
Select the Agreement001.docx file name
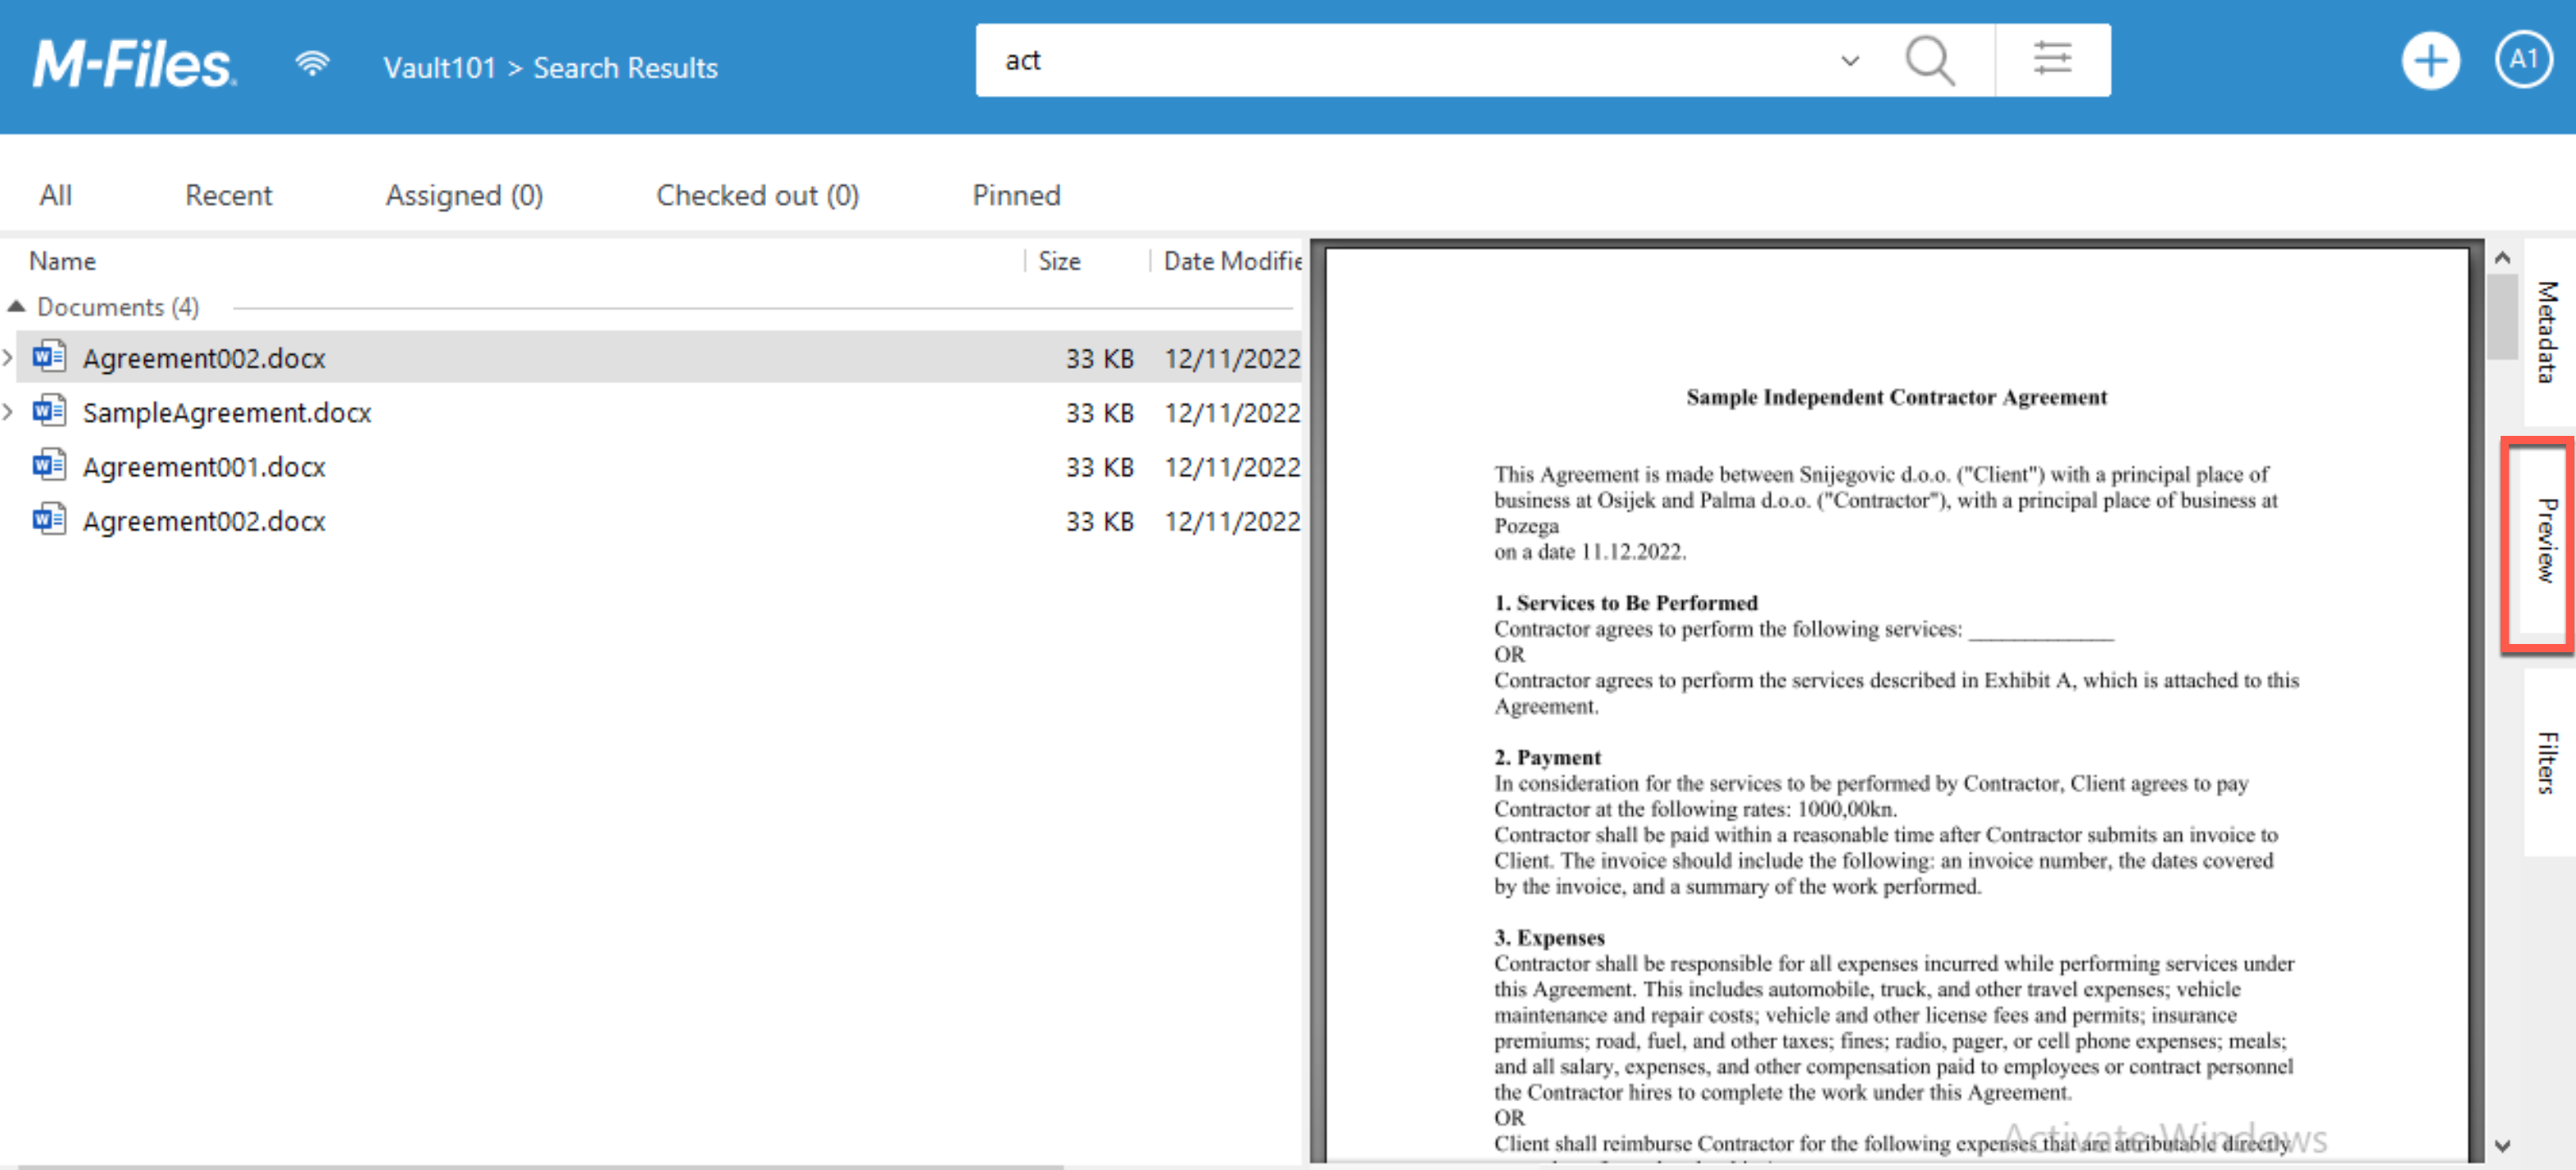(x=204, y=466)
